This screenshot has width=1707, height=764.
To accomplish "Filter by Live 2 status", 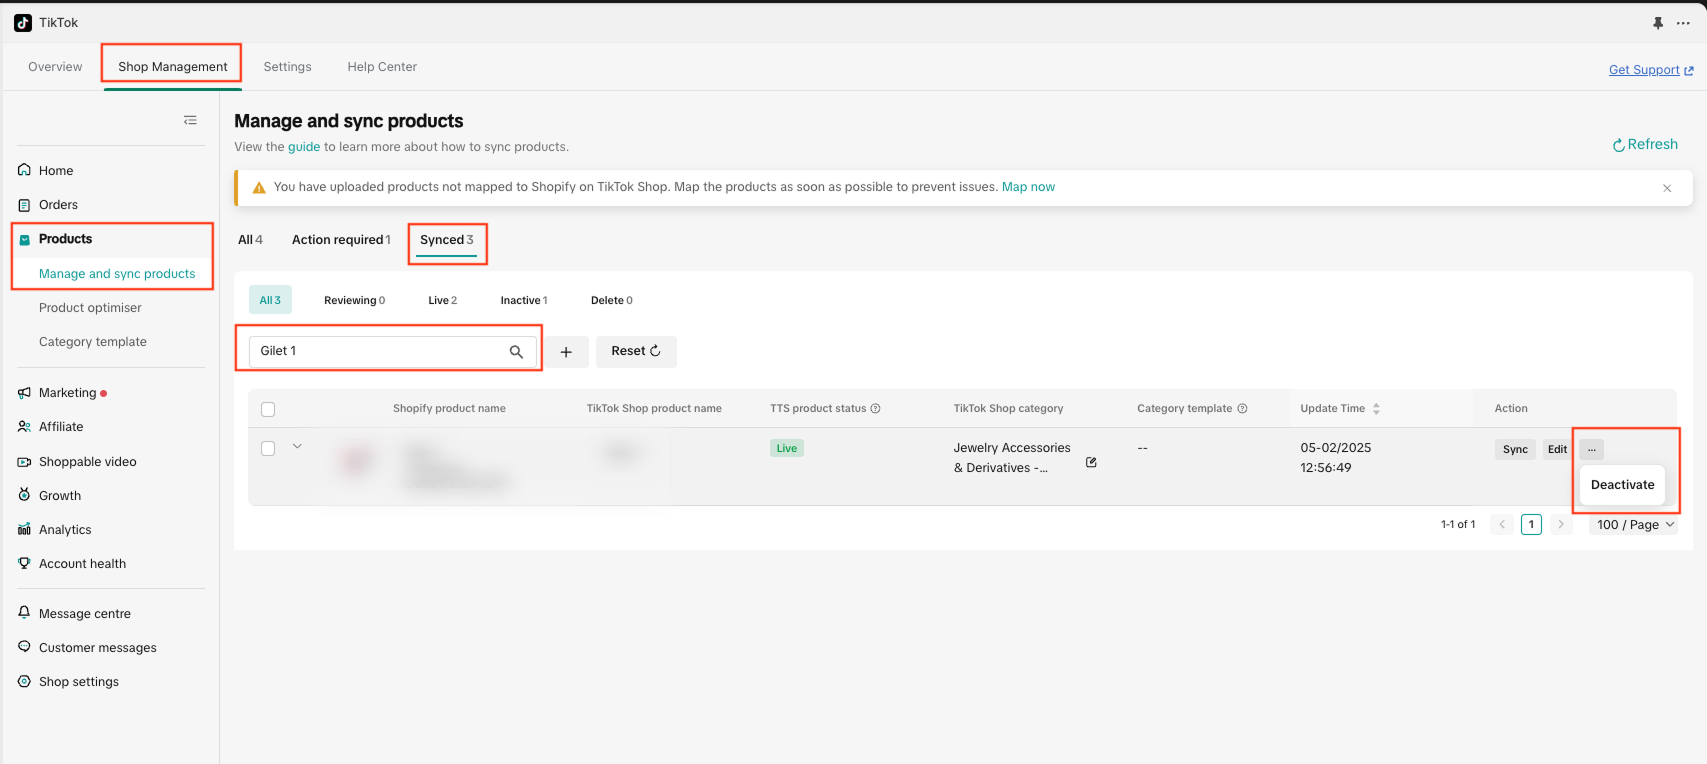I will click(x=443, y=300).
